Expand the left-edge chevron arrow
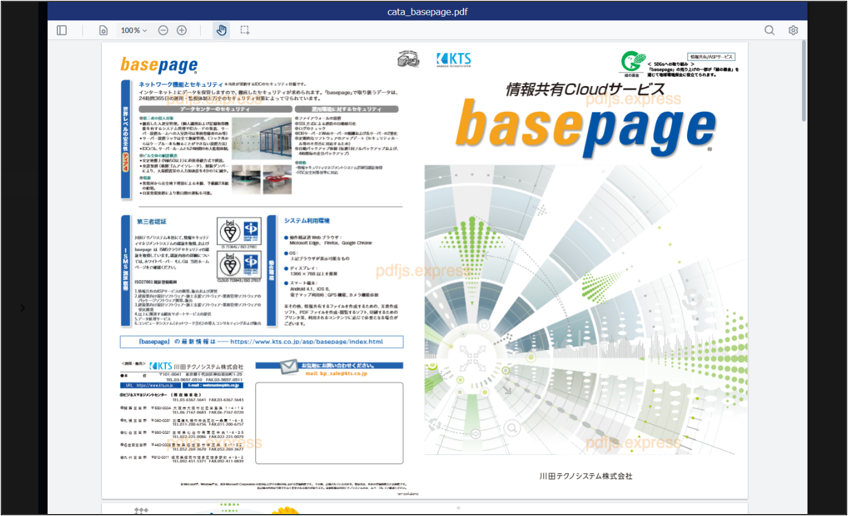The height and width of the screenshot is (516, 848). point(22,308)
